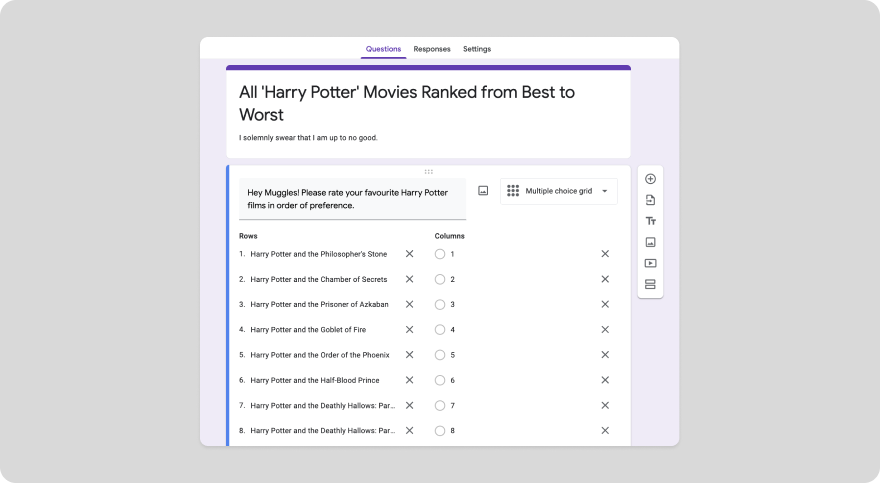The width and height of the screenshot is (880, 483).
Task: Insert image next to the question text
Action: coord(483,191)
